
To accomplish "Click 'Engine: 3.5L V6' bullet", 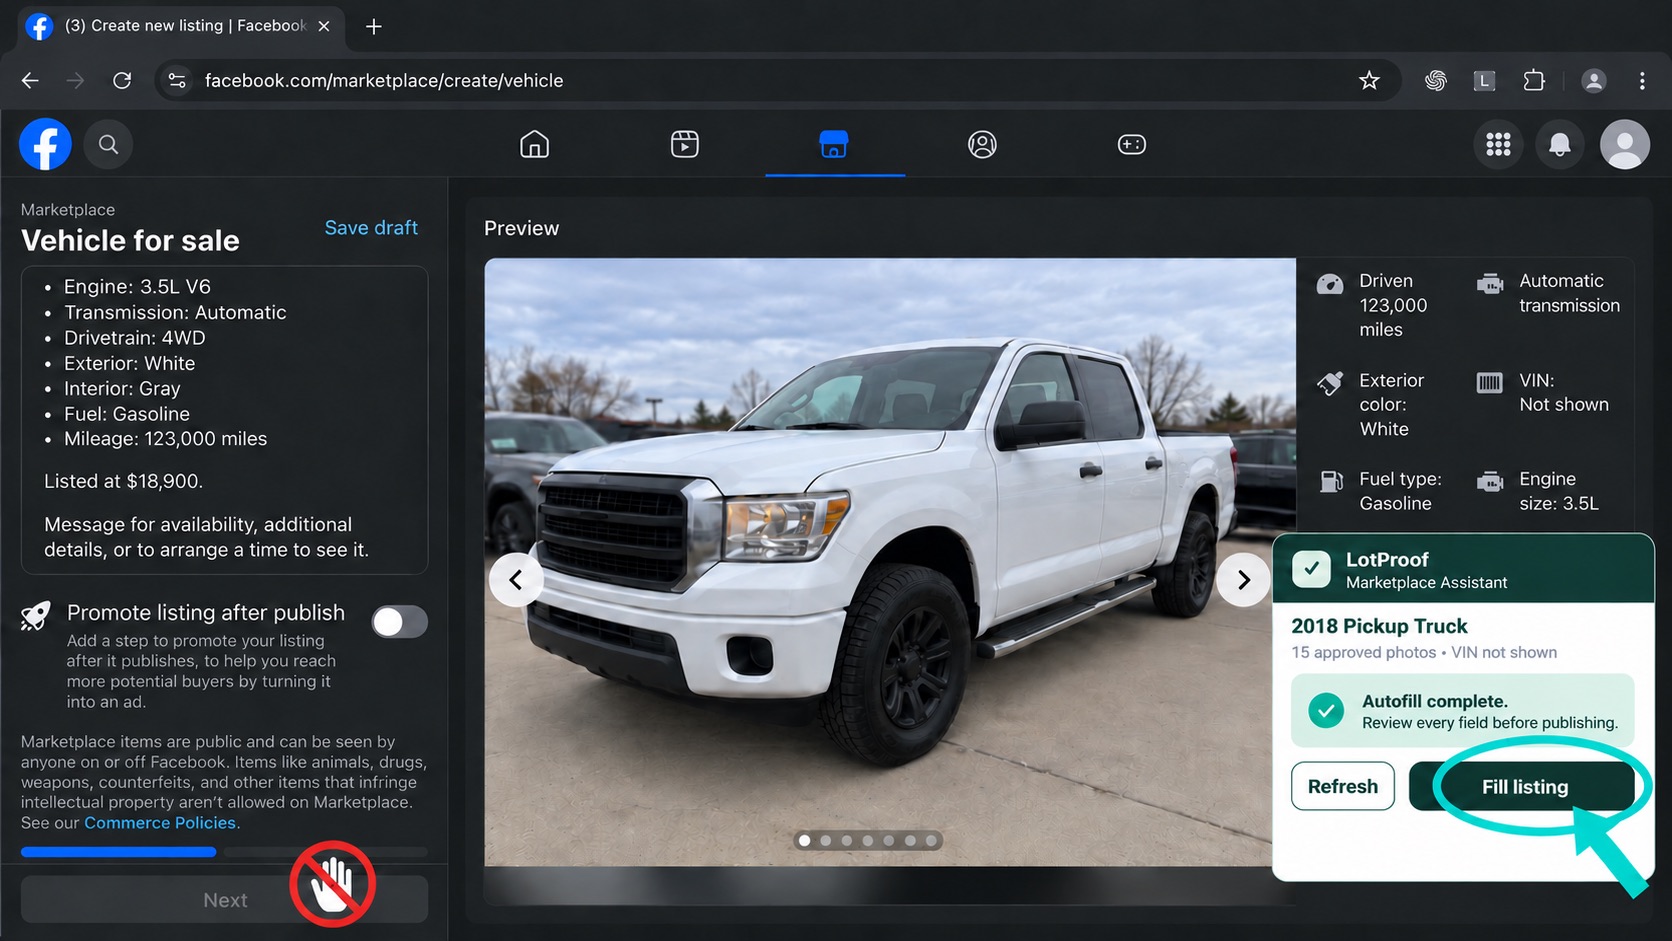I will click(x=137, y=287).
